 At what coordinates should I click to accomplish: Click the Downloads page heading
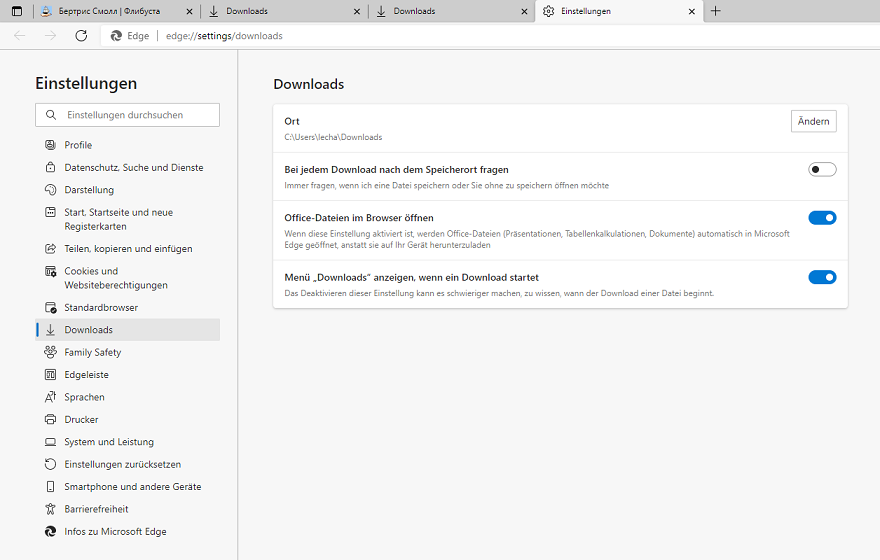click(x=309, y=84)
